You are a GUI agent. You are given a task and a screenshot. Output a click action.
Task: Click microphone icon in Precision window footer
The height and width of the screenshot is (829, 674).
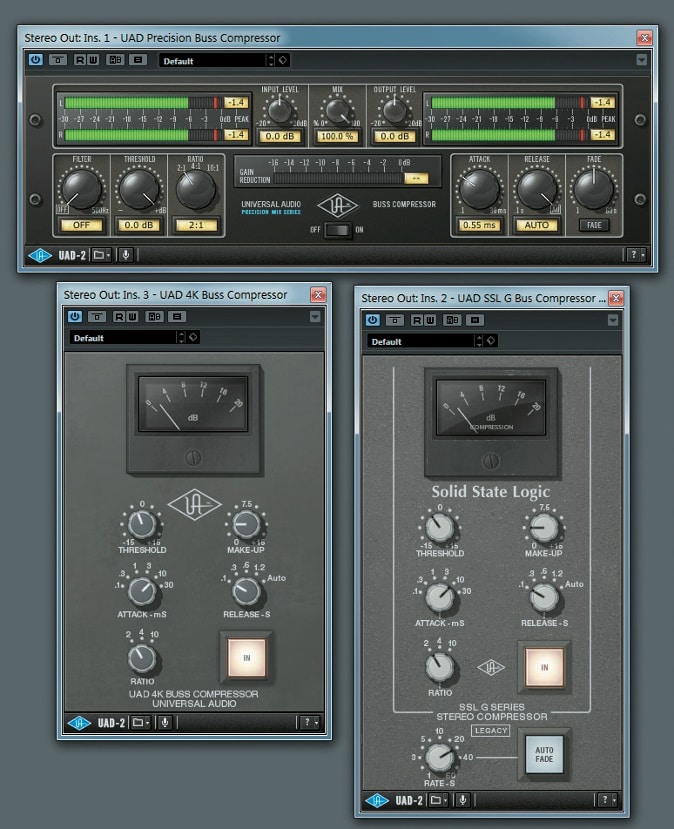[x=125, y=255]
